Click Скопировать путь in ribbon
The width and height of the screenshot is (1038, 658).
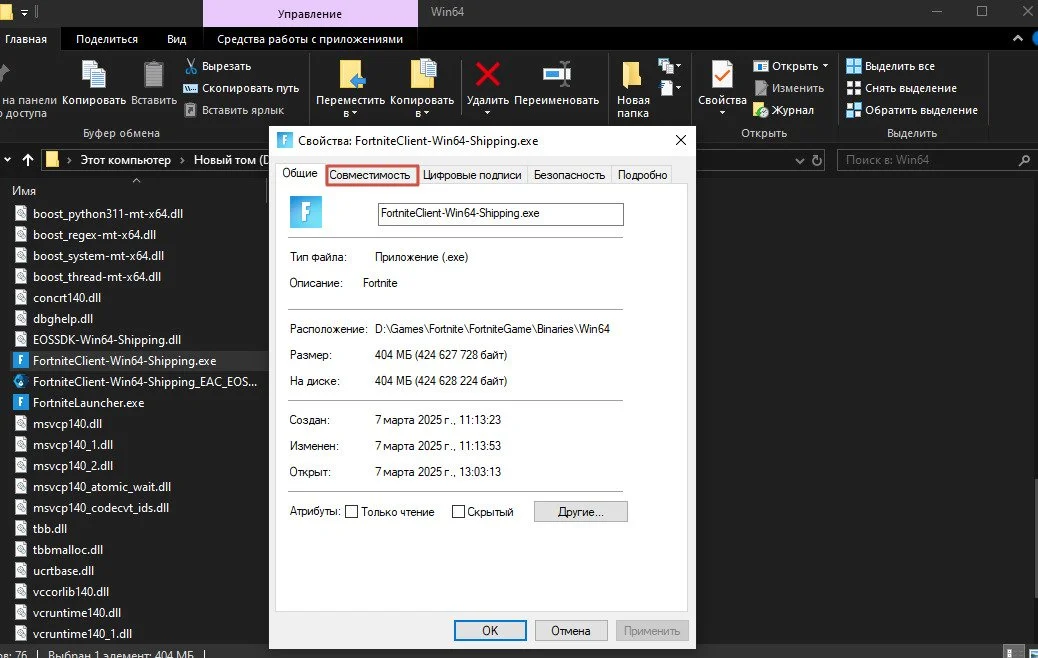point(242,88)
